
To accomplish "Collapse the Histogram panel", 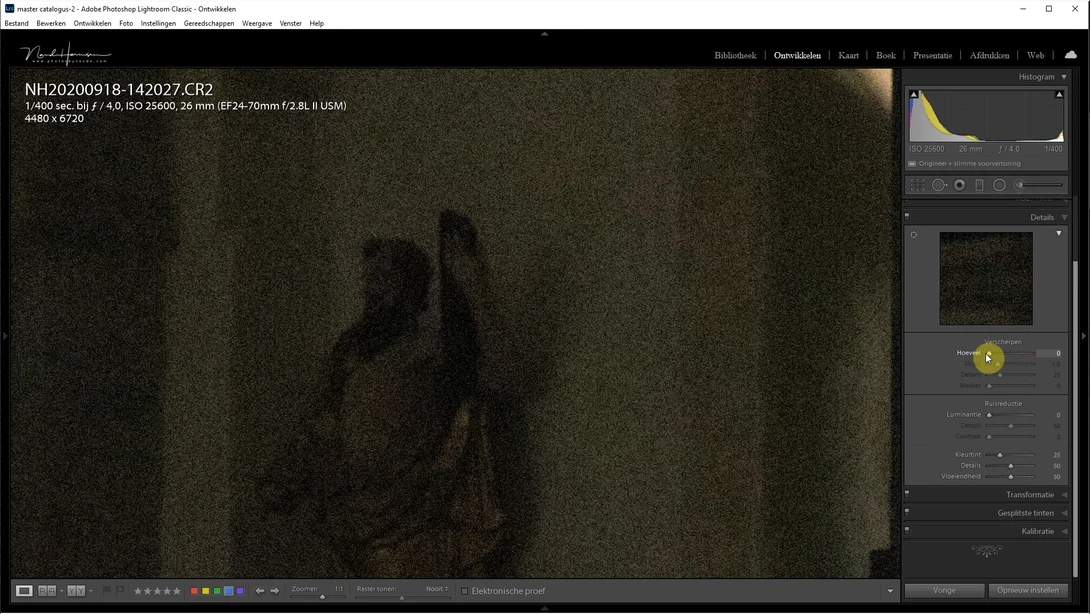I will [1064, 76].
